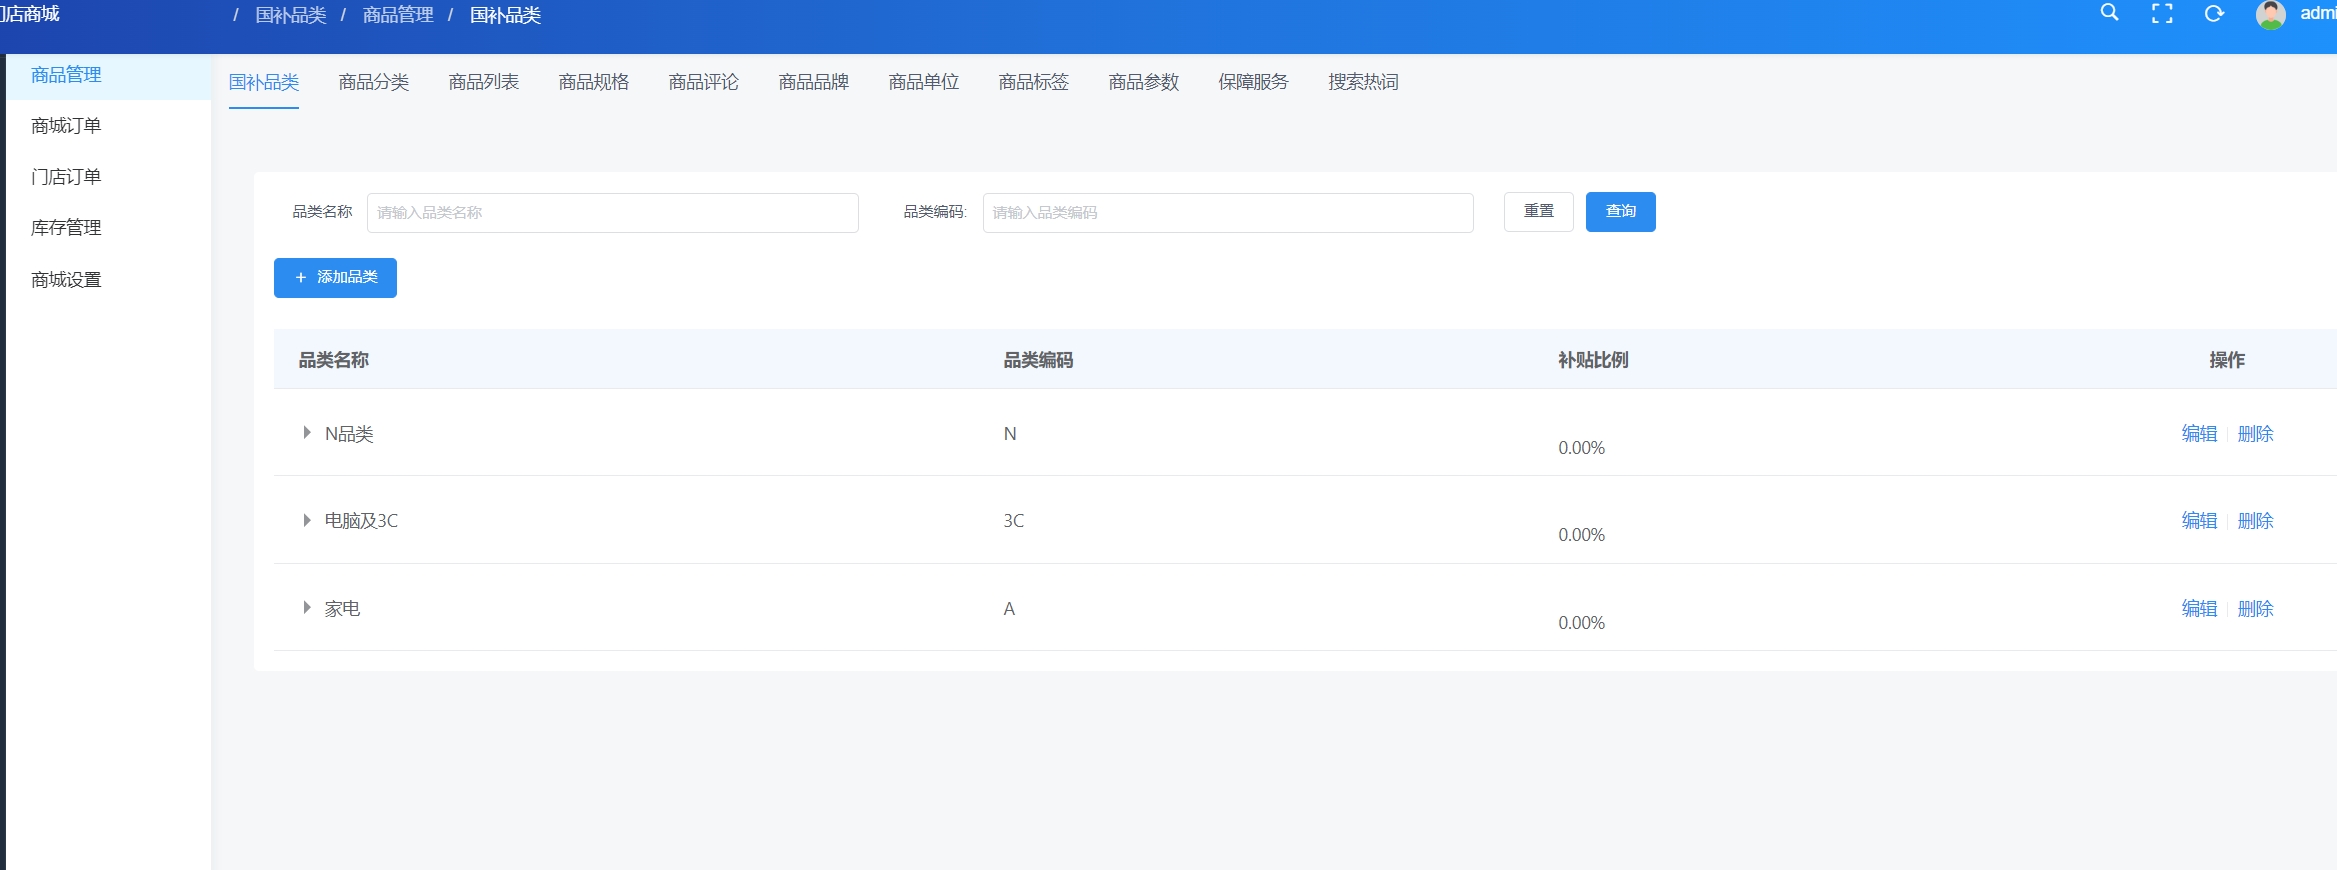Click into the 品类编码 input field
2337x870 pixels.
(1227, 213)
